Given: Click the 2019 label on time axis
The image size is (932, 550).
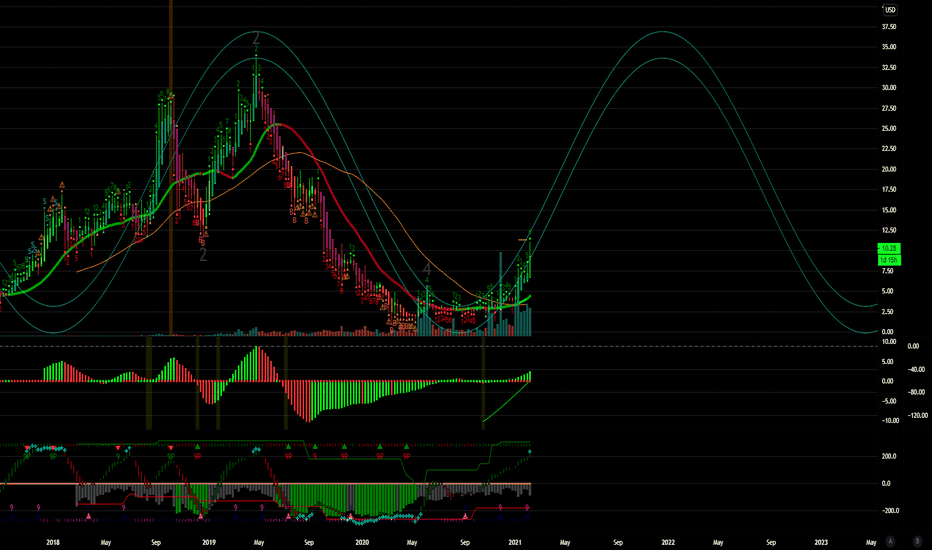Looking at the screenshot, I should (209, 542).
